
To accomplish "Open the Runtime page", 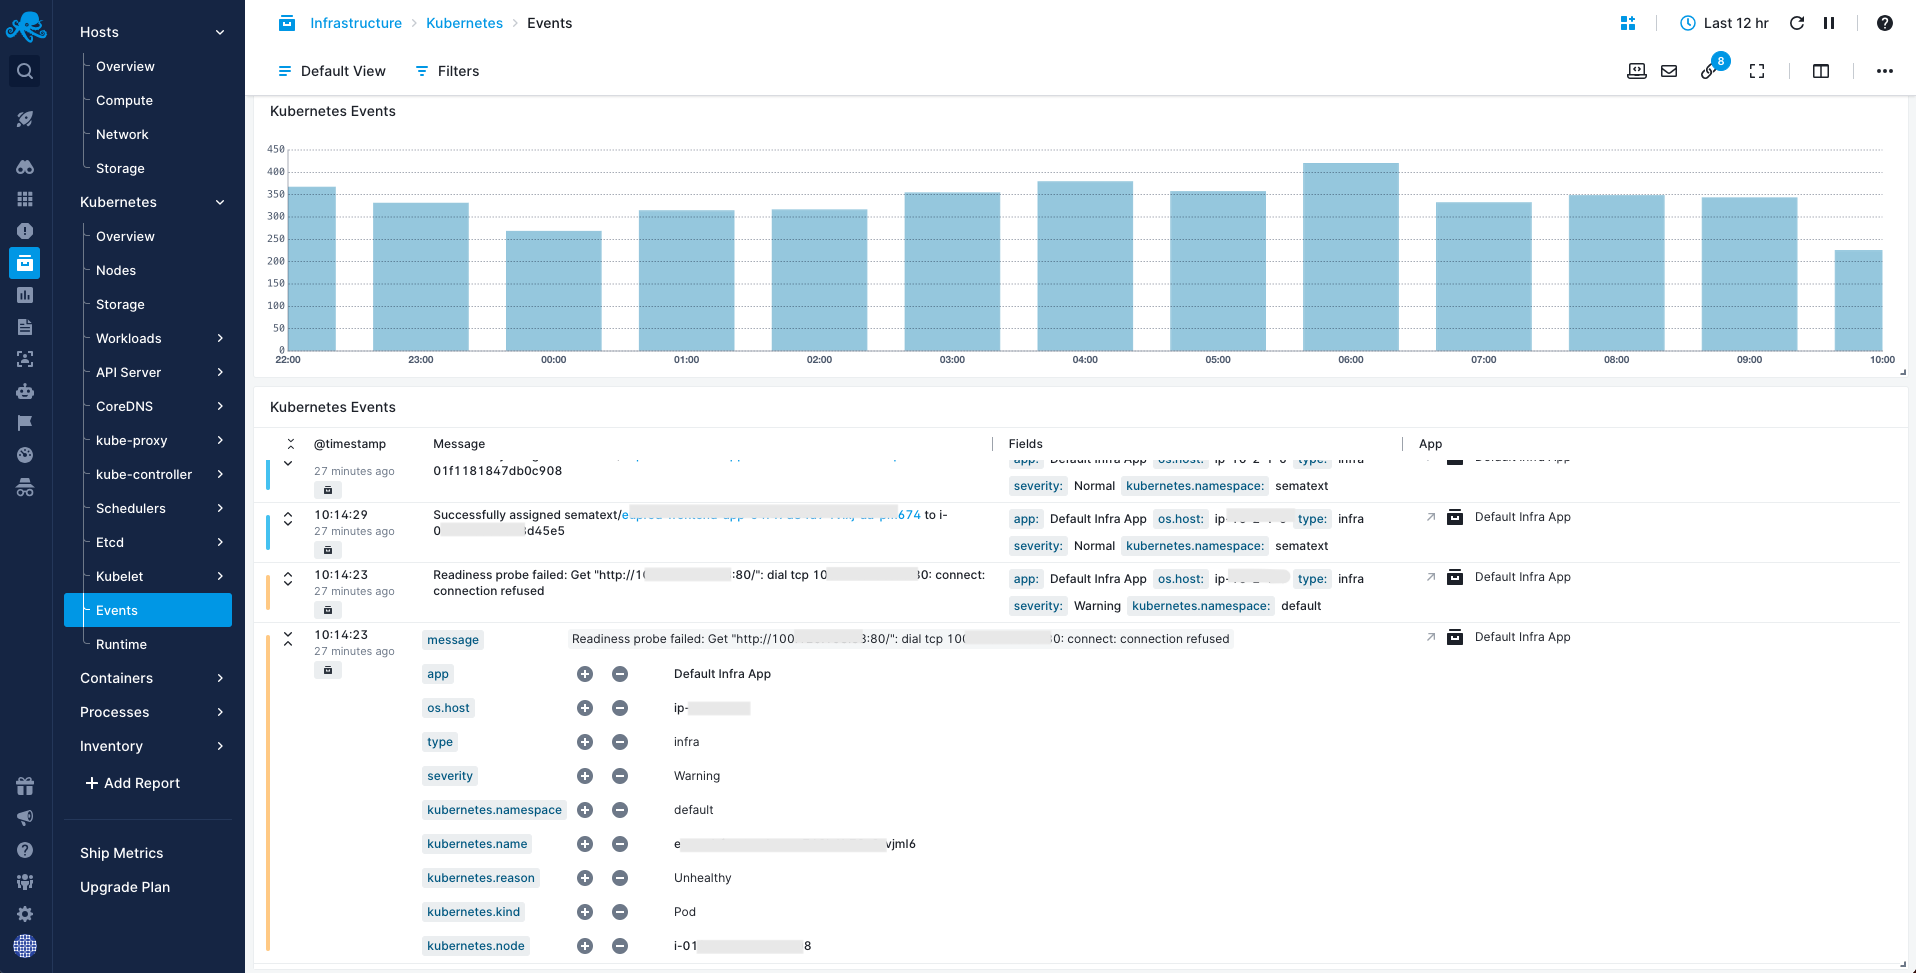I will coord(121,644).
